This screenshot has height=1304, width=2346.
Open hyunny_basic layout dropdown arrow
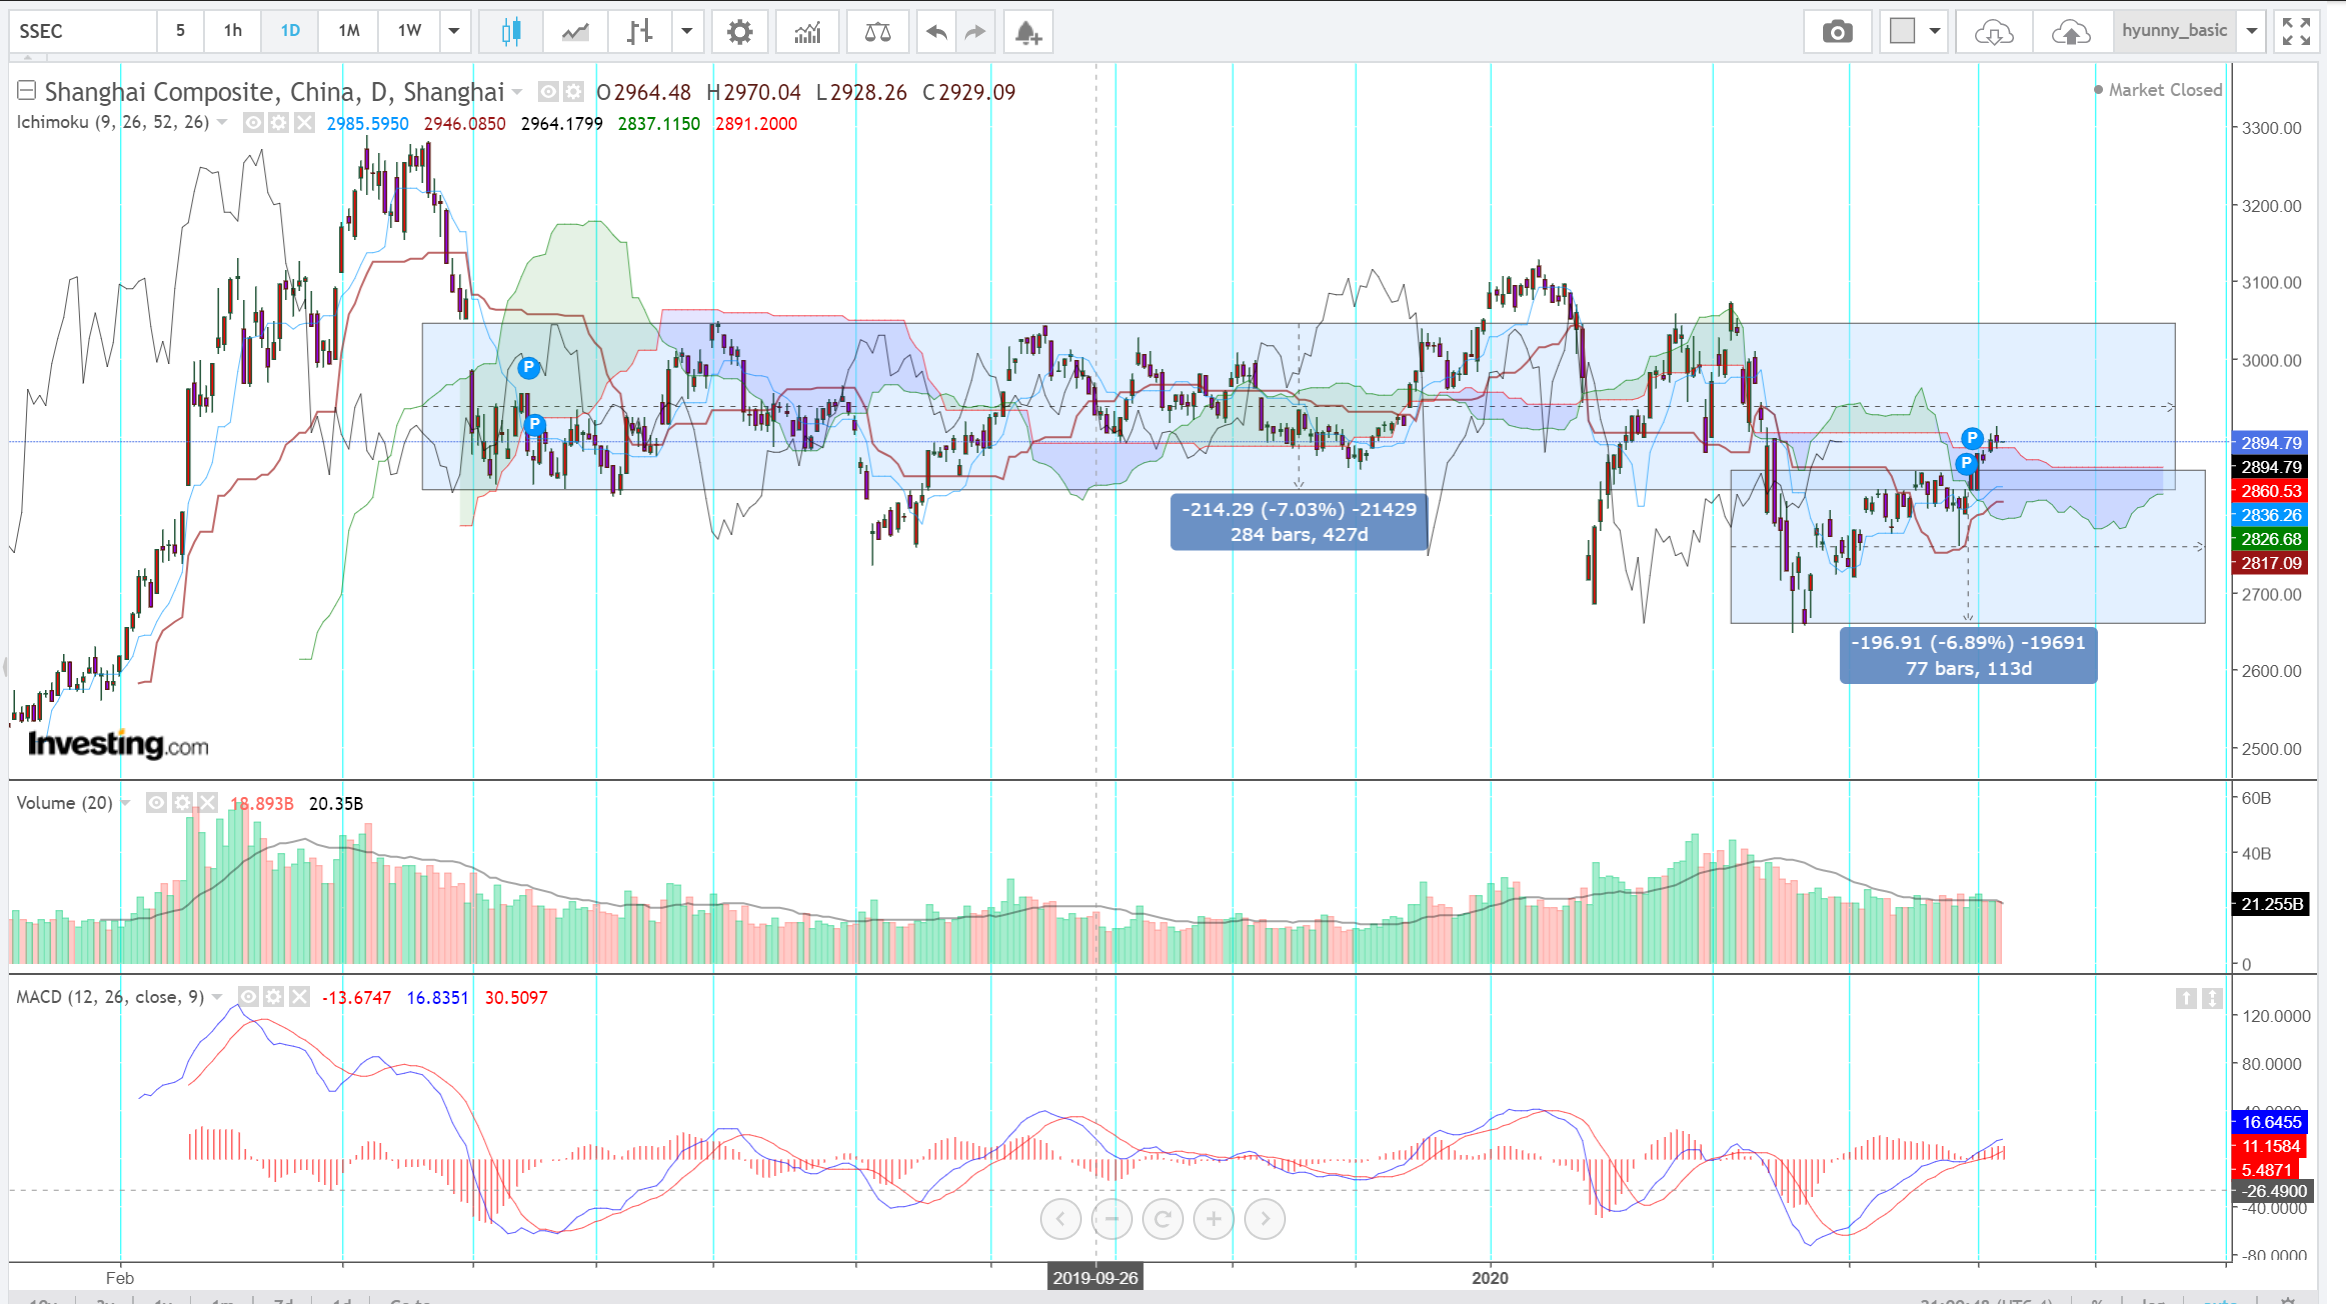pos(2252,31)
